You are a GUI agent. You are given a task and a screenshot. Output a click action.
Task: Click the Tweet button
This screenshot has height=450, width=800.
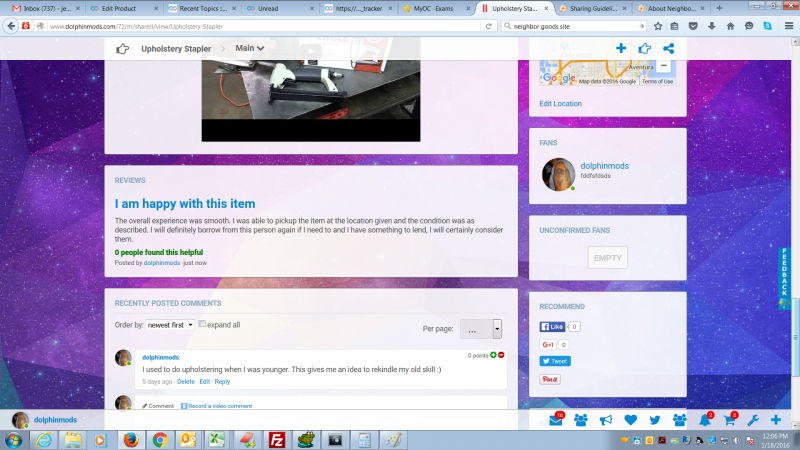(x=555, y=361)
